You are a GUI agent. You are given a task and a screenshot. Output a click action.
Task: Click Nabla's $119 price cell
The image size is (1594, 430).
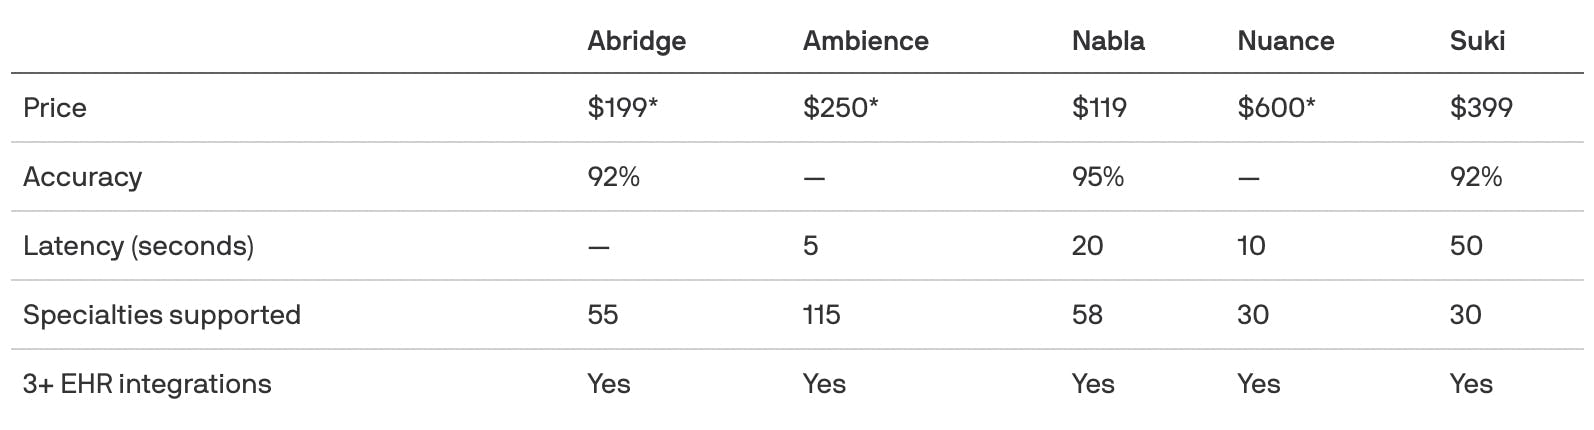tap(1099, 108)
